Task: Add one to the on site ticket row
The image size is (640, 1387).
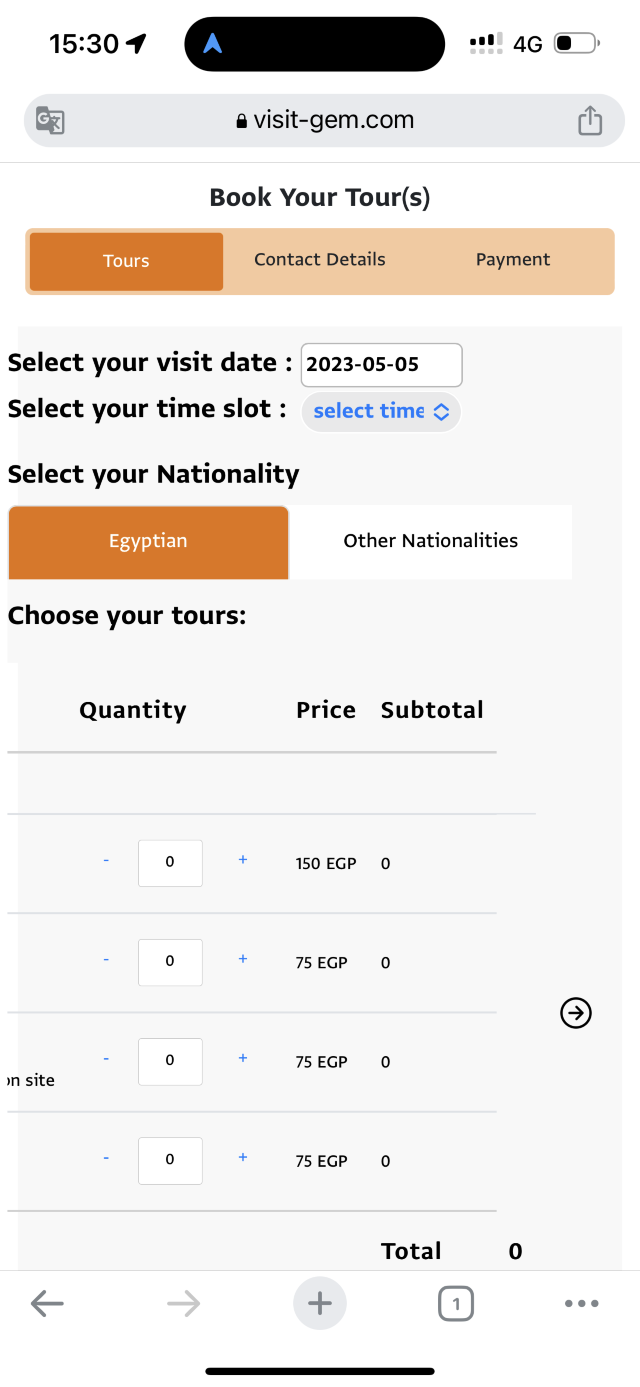Action: click(243, 1058)
